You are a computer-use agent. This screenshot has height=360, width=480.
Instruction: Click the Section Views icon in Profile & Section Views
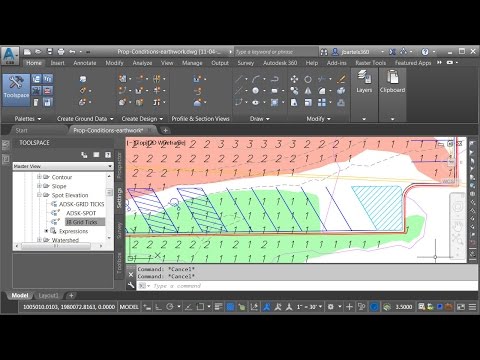(198, 102)
